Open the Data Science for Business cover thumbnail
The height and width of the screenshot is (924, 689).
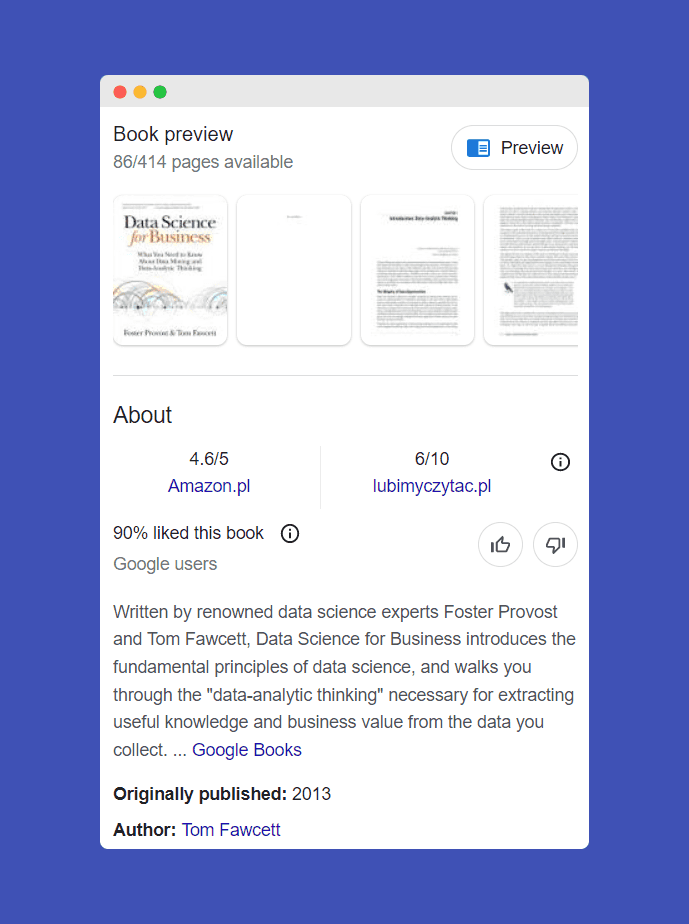170,270
